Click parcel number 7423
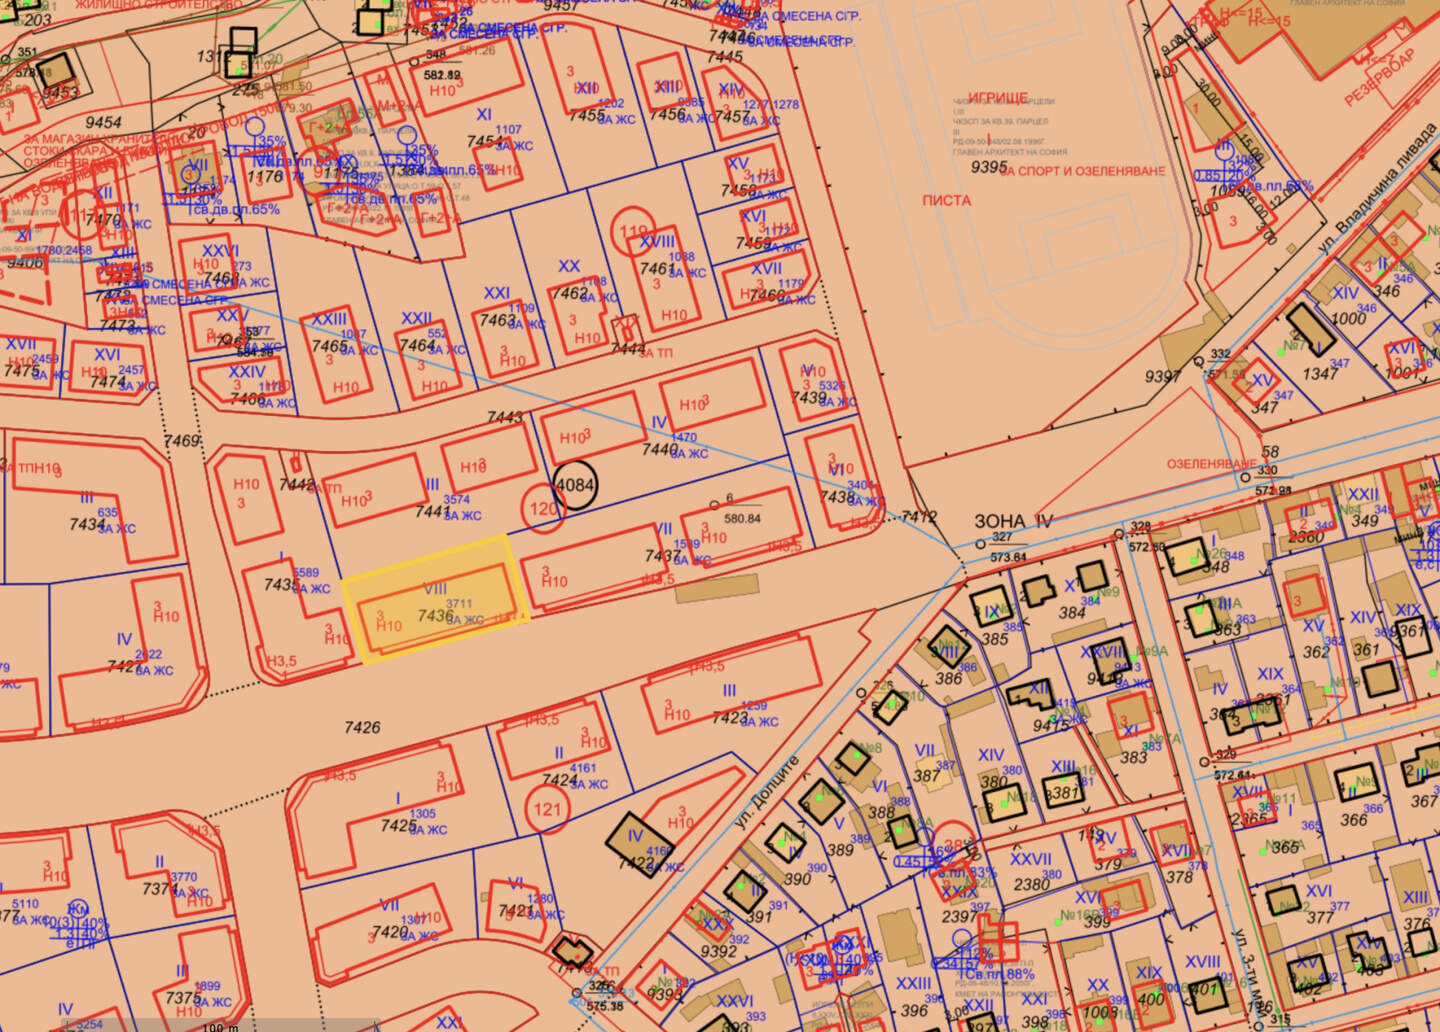 (x=731, y=718)
